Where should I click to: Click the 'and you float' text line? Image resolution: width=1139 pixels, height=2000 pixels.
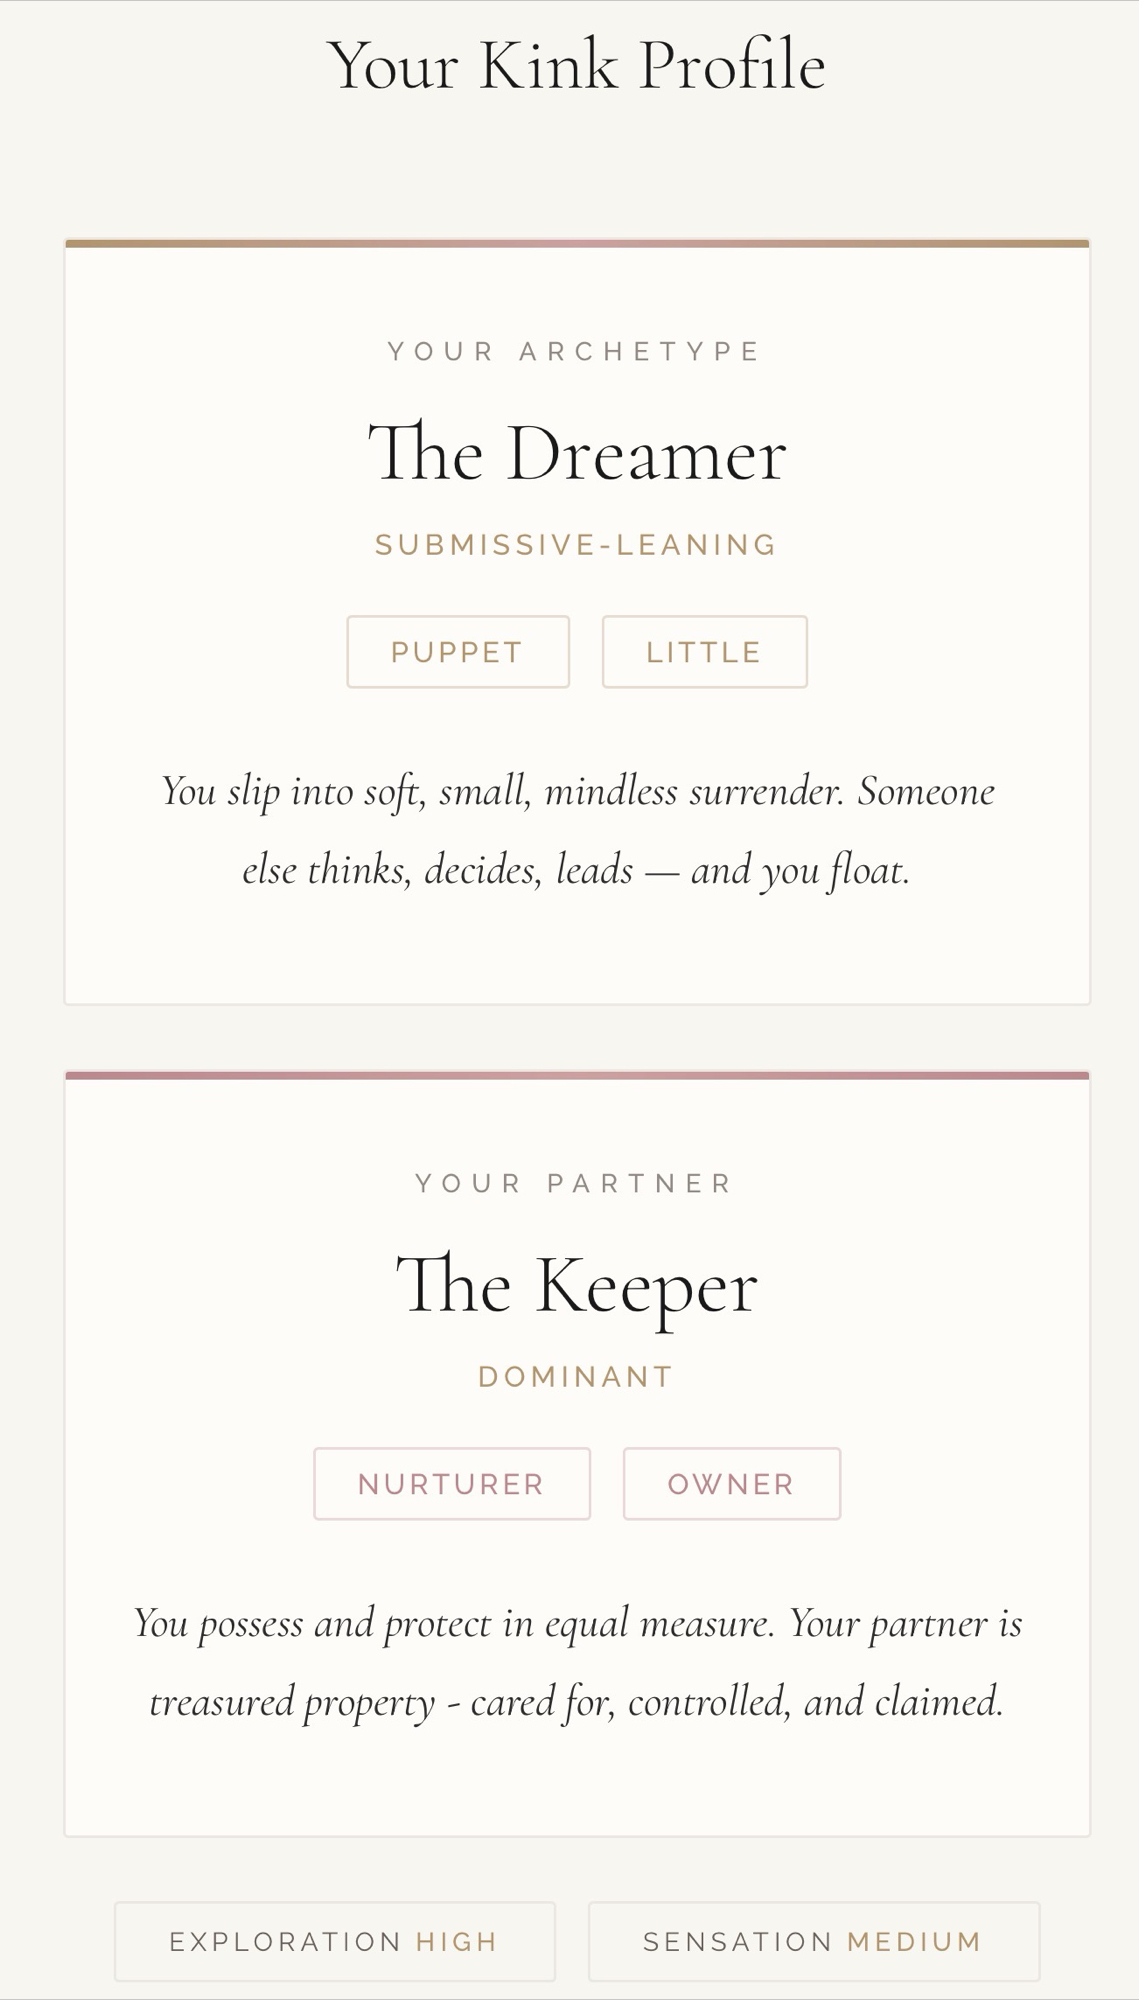[x=577, y=870]
